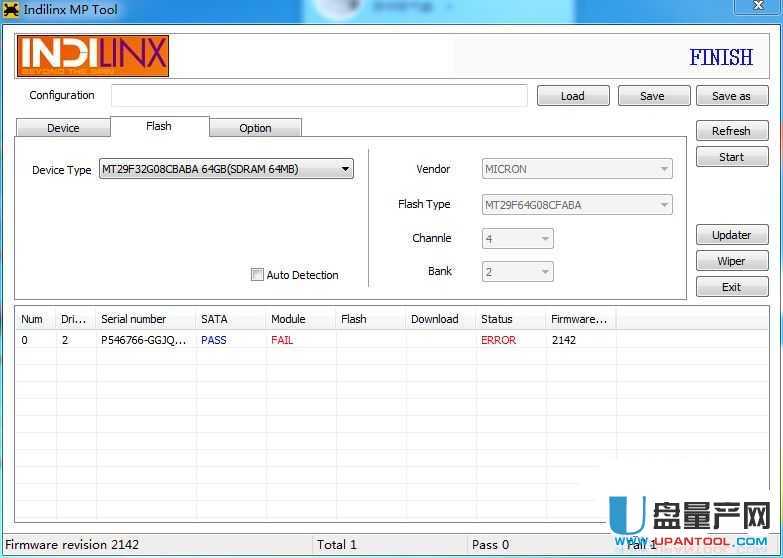Image resolution: width=783 pixels, height=558 pixels.
Task: Click the Save as button
Action: (x=731, y=96)
